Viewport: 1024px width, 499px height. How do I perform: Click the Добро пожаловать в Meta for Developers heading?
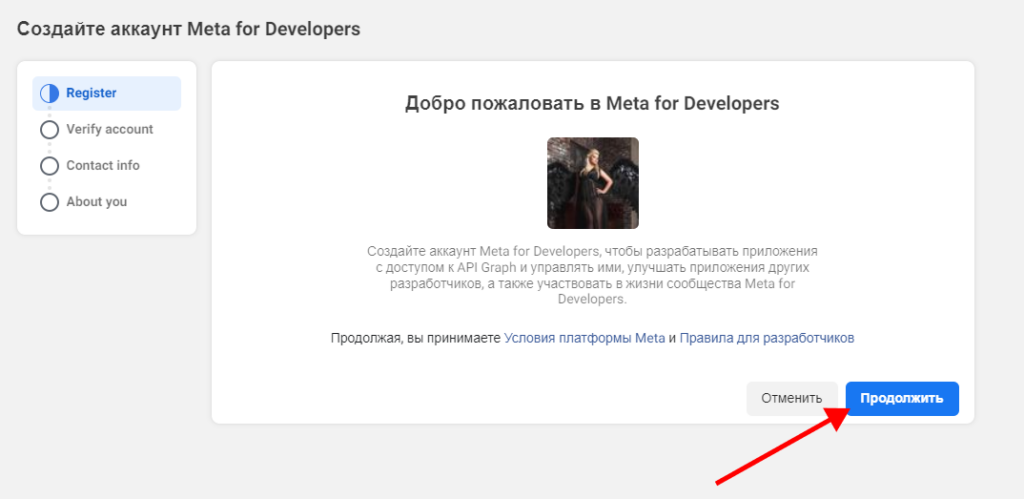pyautogui.click(x=592, y=103)
